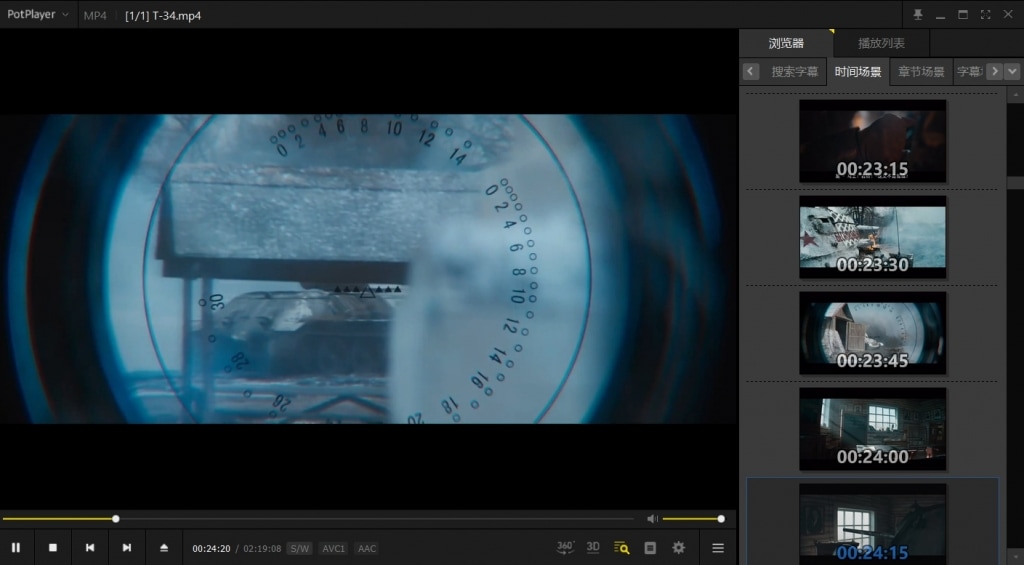
Task: Stop the video playback
Action: pyautogui.click(x=53, y=548)
